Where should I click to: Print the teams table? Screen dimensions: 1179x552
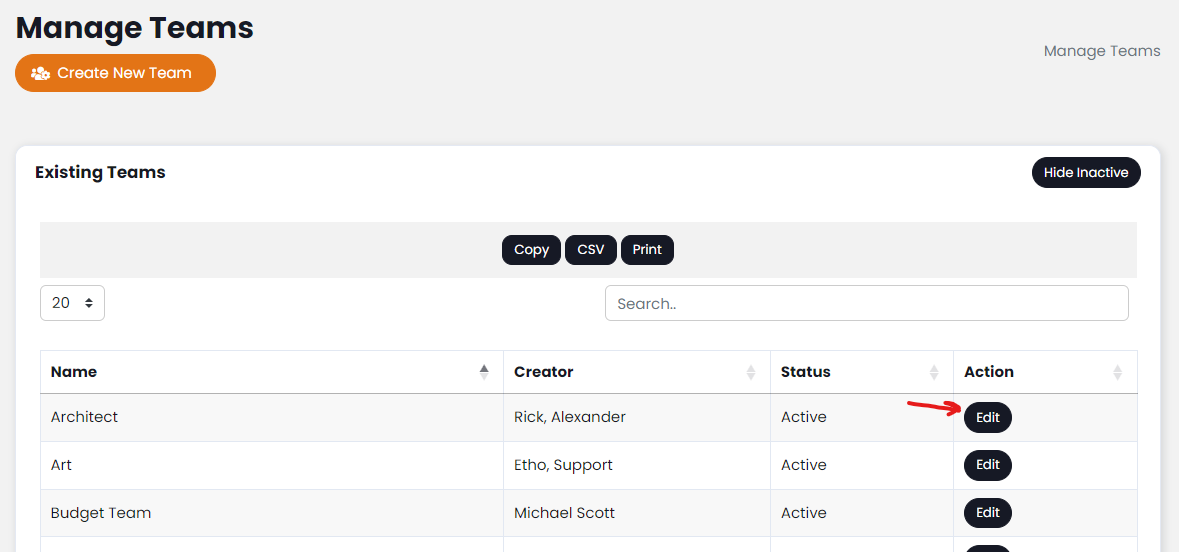point(647,250)
